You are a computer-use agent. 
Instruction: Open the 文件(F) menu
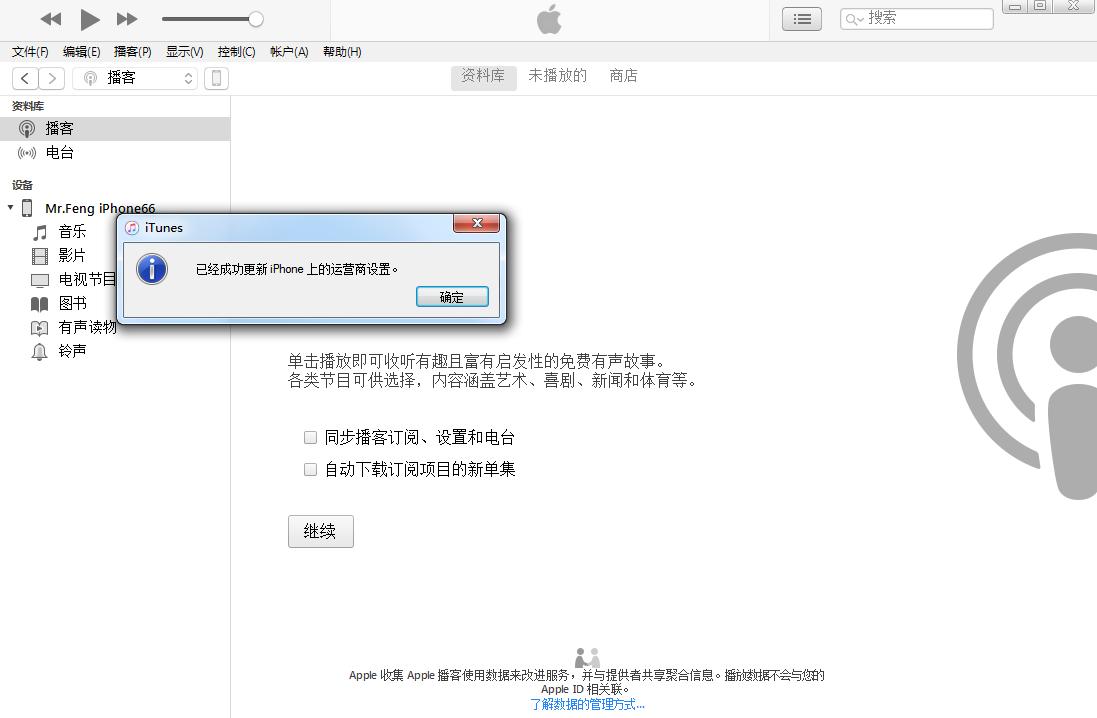click(30, 52)
